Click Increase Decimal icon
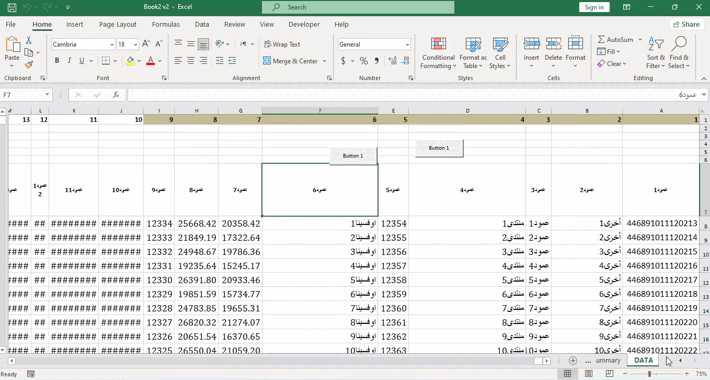Screen dimensions: 710x380 tap(393, 61)
